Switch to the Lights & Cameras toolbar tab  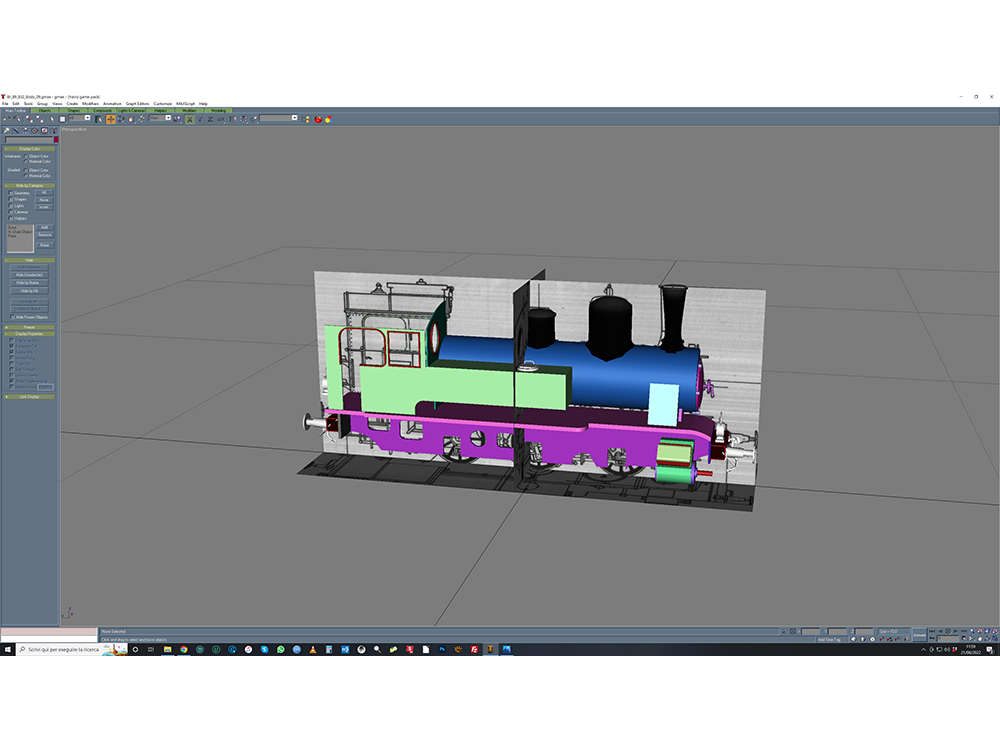tap(131, 110)
